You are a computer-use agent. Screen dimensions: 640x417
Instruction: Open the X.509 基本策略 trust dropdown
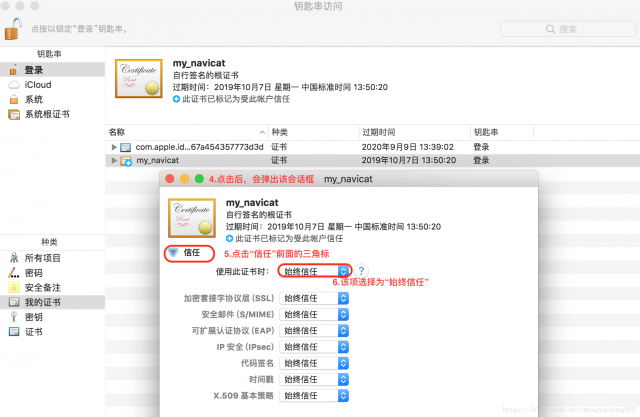coord(314,395)
